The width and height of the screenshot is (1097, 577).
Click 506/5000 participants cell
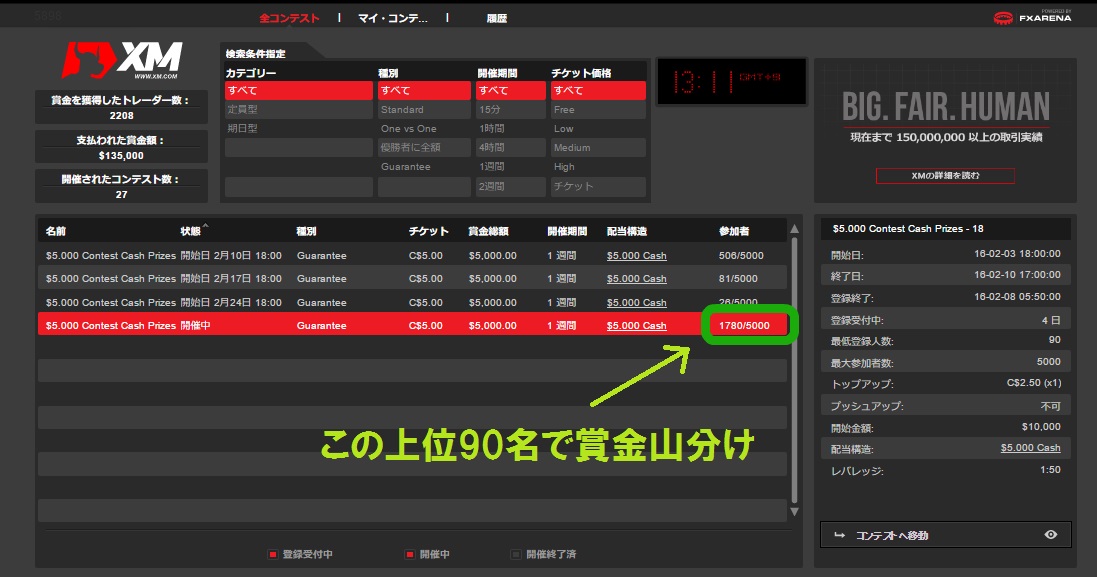[x=741, y=256]
